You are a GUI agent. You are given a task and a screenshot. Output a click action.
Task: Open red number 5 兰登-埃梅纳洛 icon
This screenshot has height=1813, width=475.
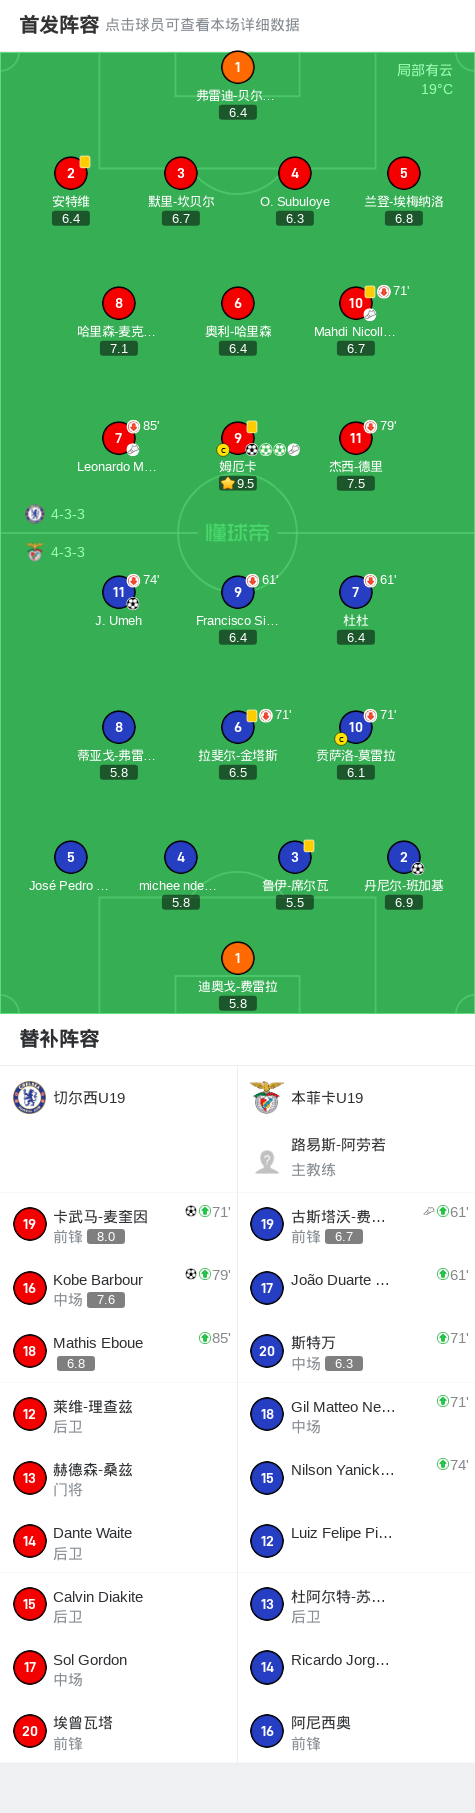[x=404, y=173]
